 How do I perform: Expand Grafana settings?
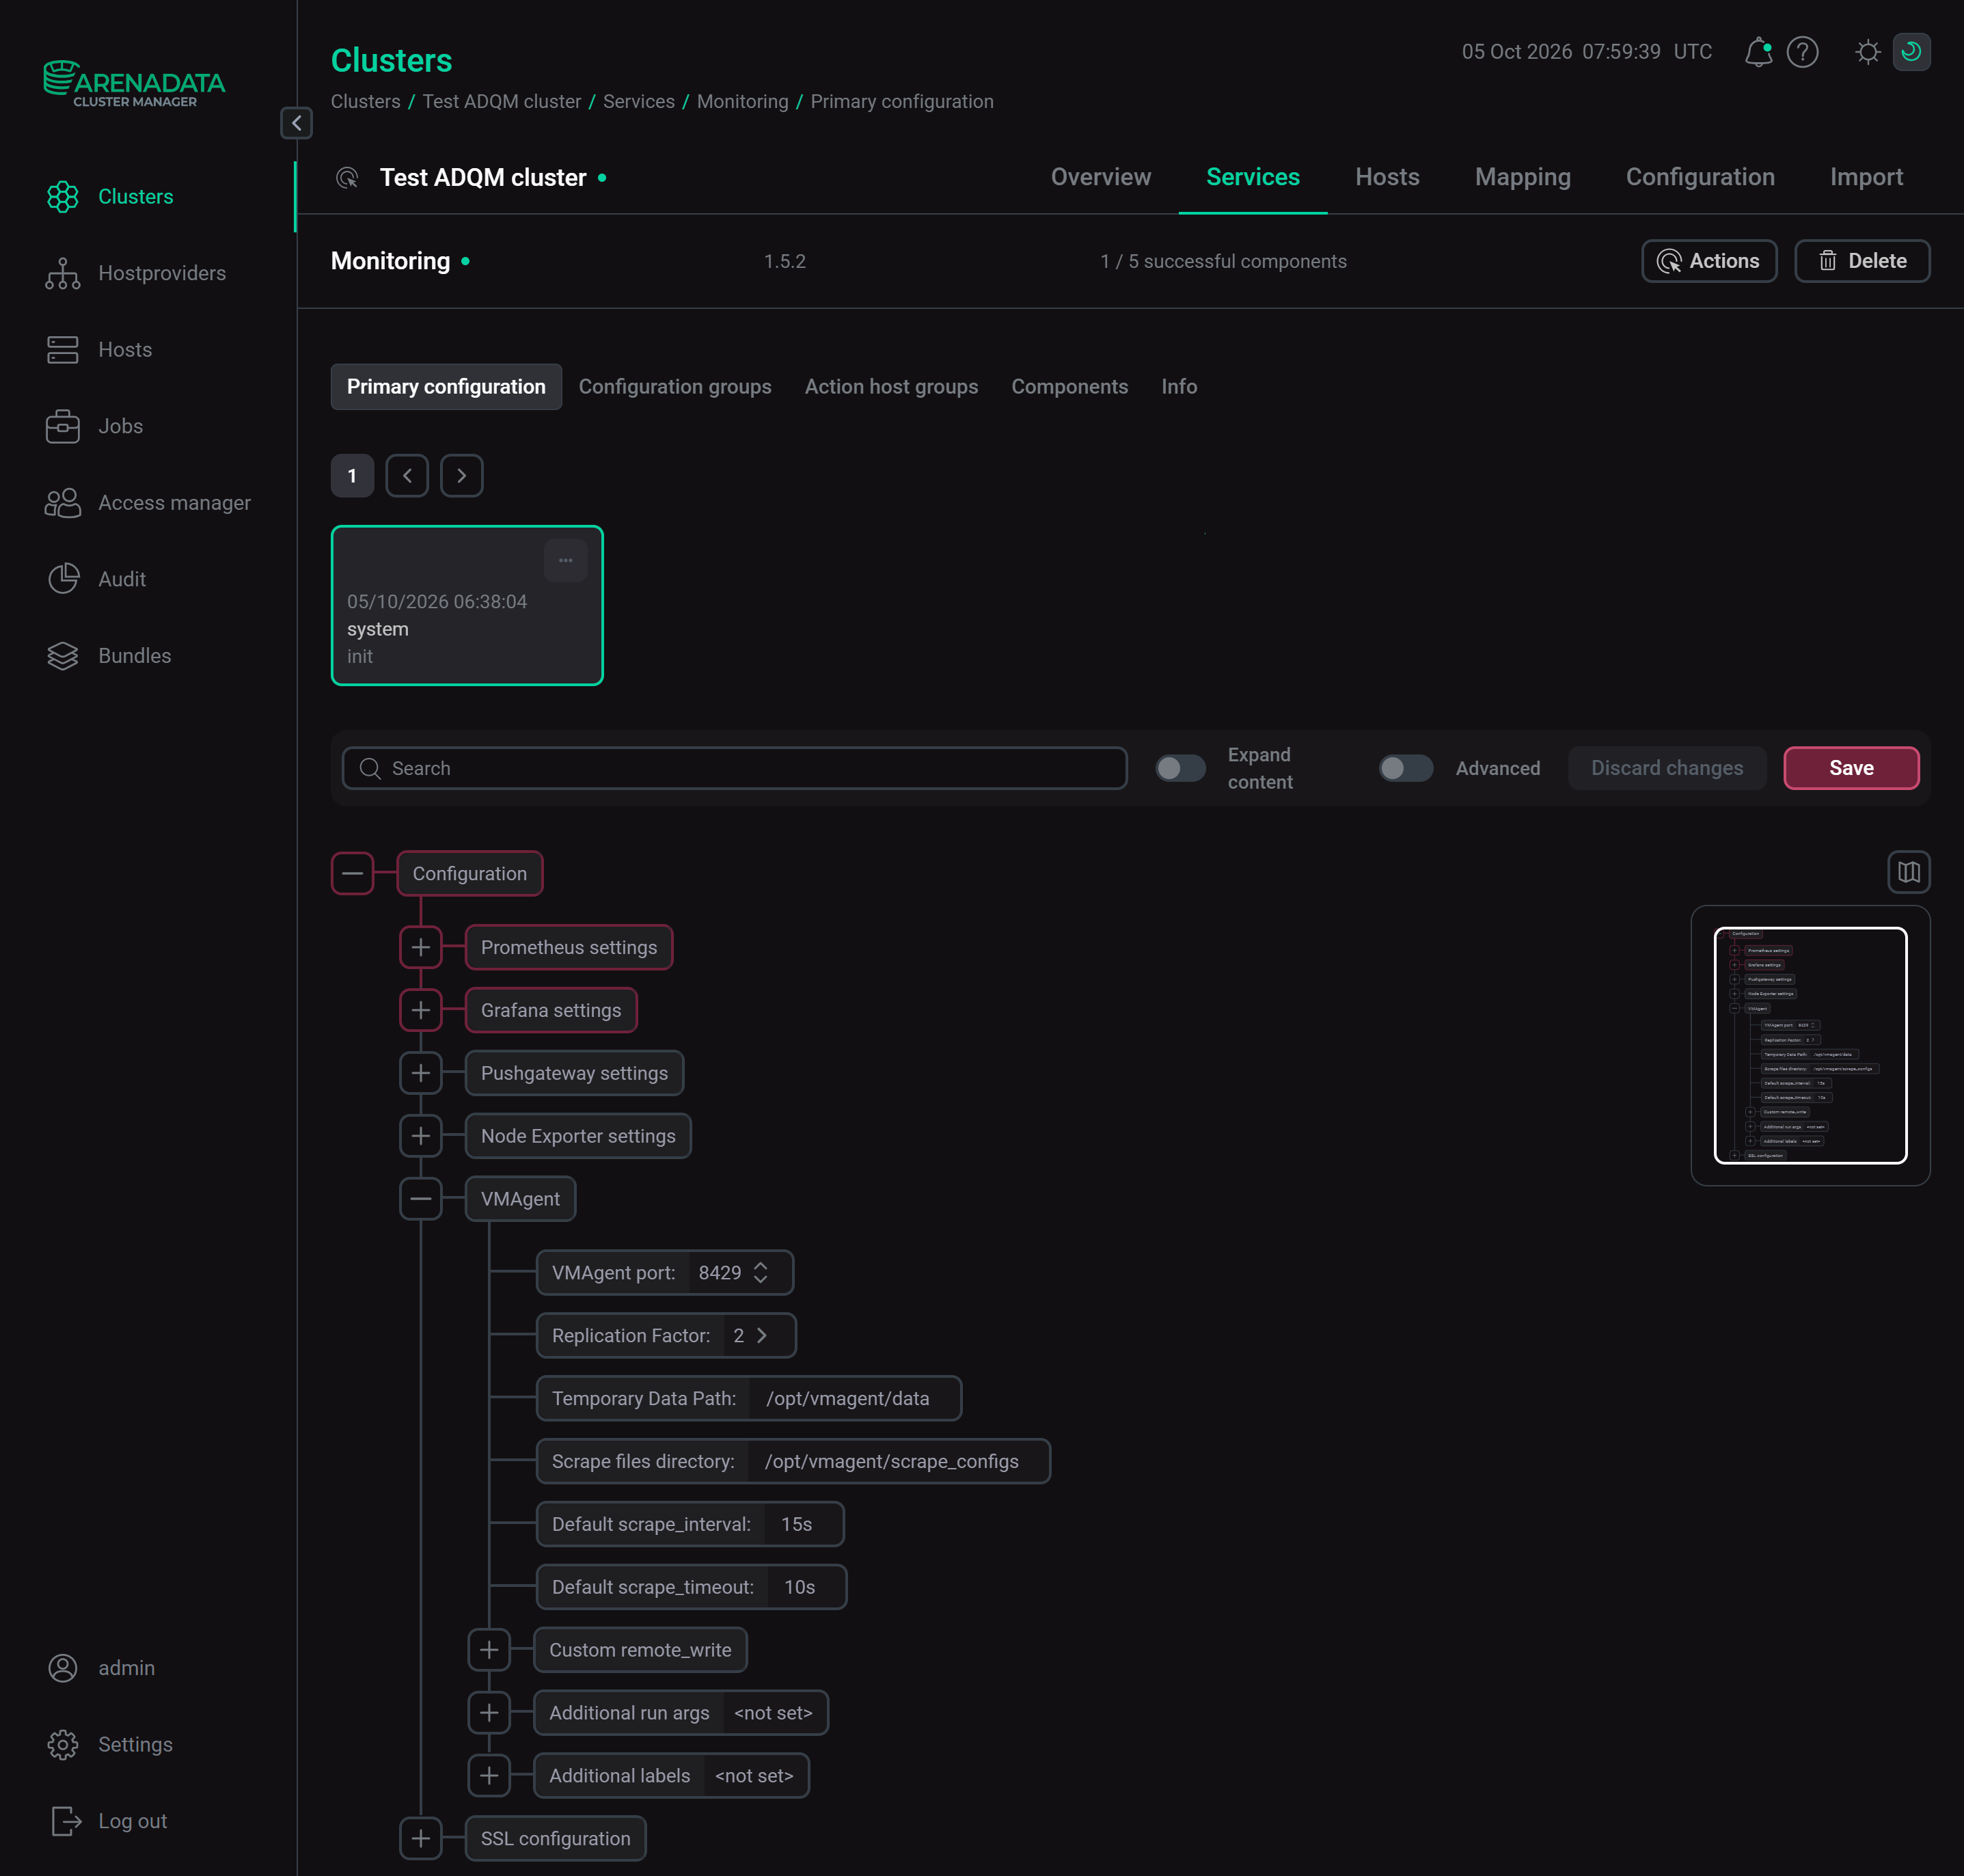(421, 1010)
